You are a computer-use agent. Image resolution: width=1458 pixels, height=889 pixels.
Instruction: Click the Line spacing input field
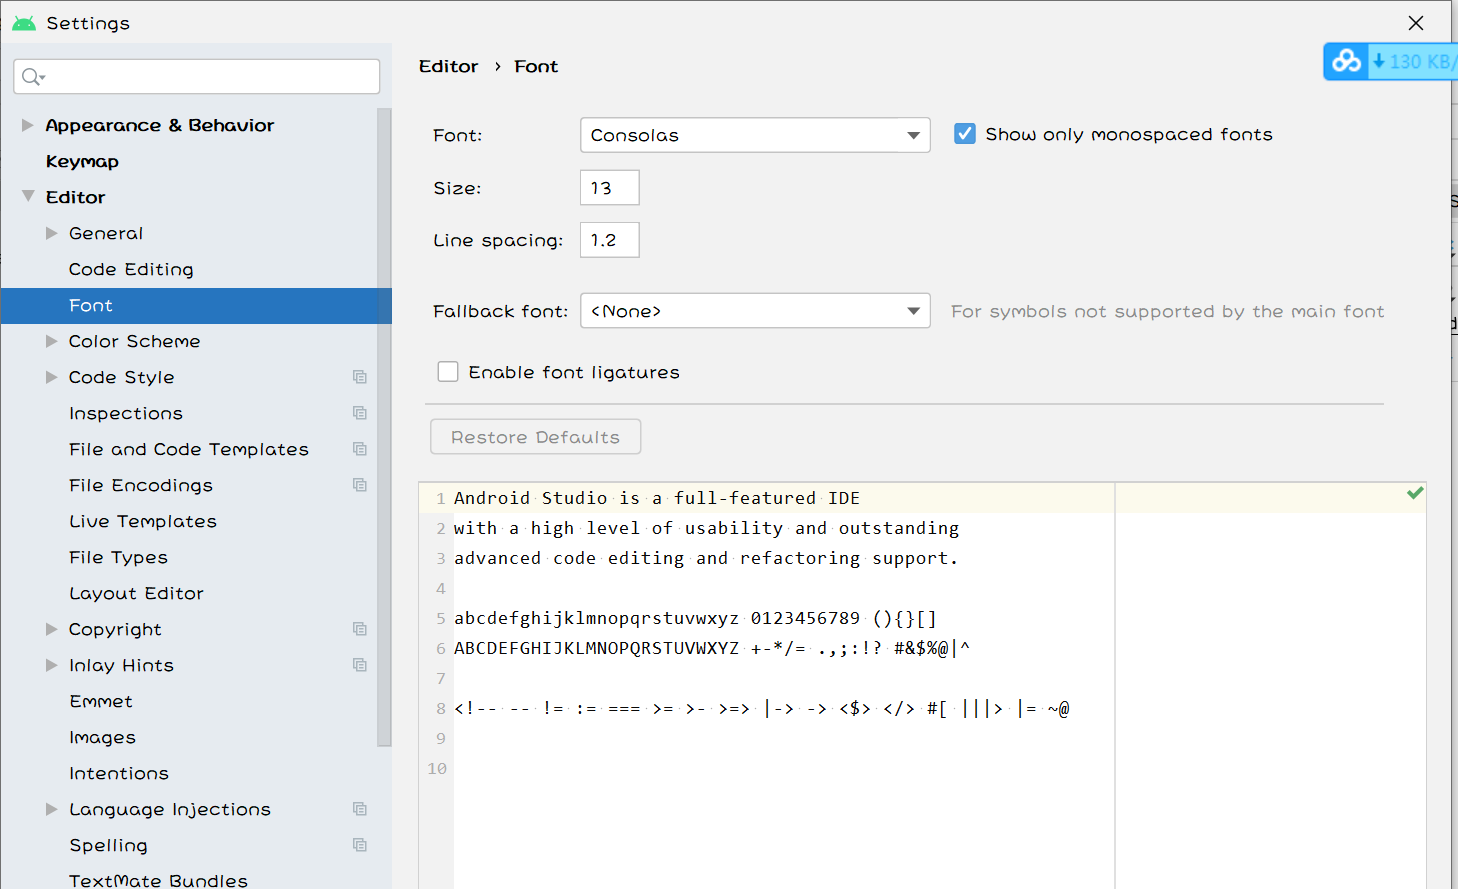610,240
